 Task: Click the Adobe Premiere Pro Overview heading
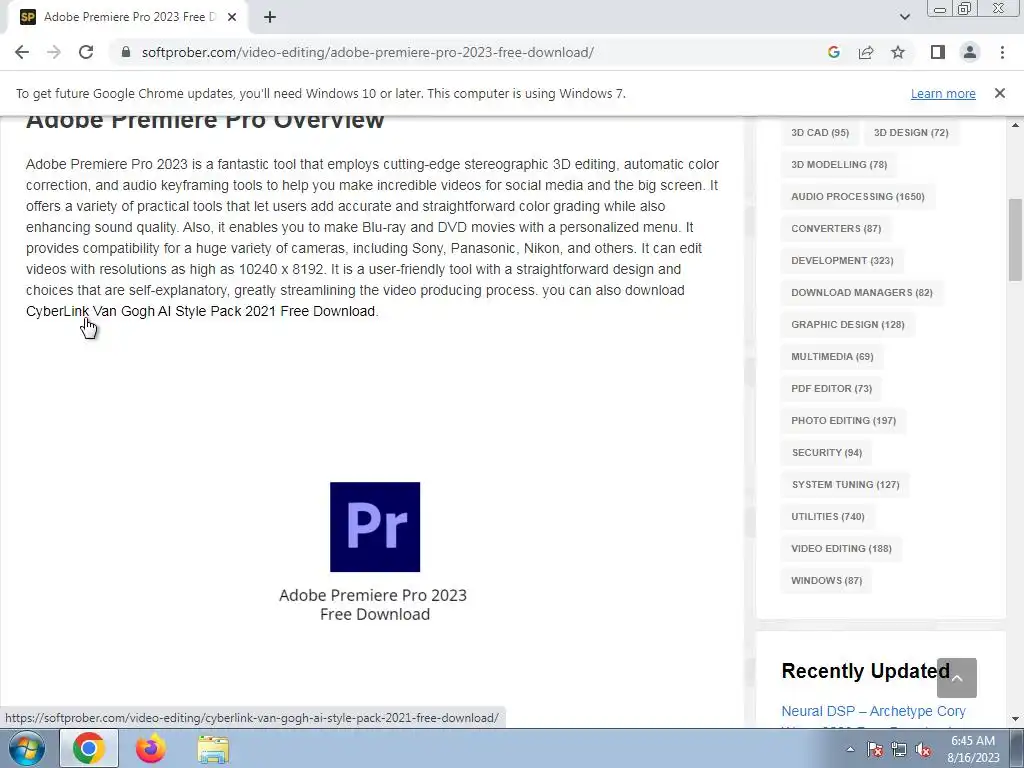205,121
